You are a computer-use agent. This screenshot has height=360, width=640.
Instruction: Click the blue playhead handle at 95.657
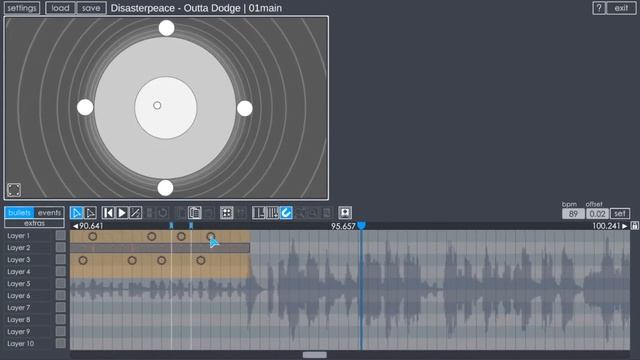[x=361, y=225]
